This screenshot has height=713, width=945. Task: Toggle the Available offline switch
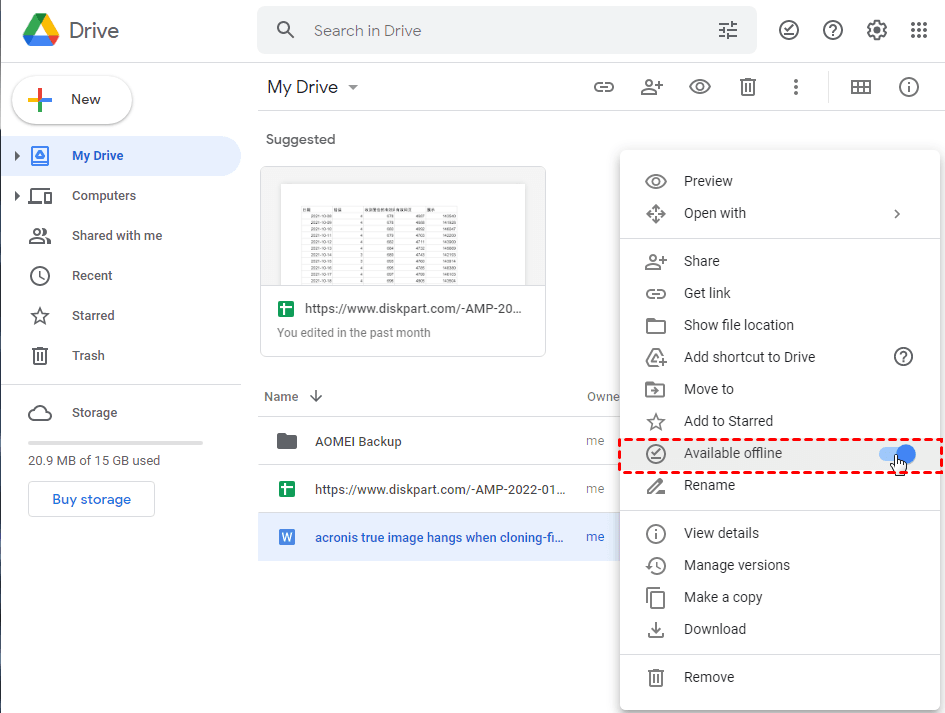click(896, 454)
